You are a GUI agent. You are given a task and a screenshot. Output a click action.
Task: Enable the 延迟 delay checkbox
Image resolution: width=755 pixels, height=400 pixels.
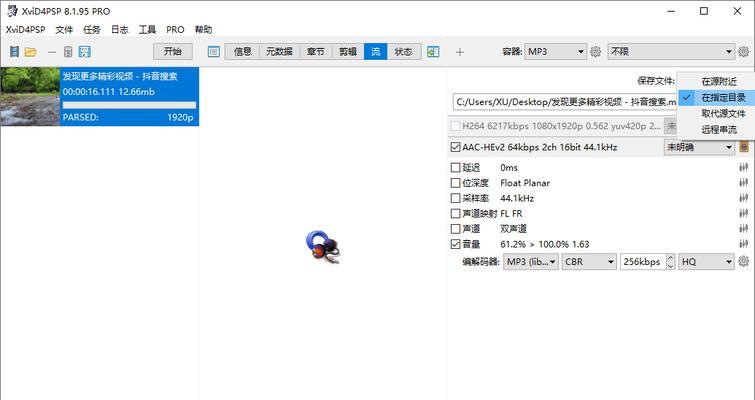(x=455, y=168)
